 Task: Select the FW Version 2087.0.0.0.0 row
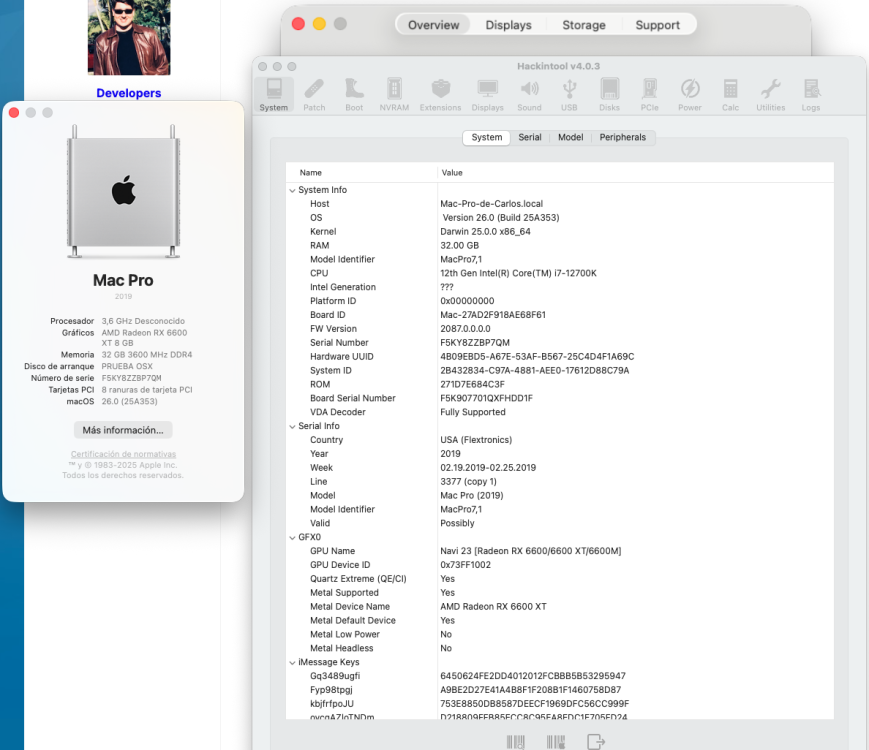pyautogui.click(x=560, y=329)
